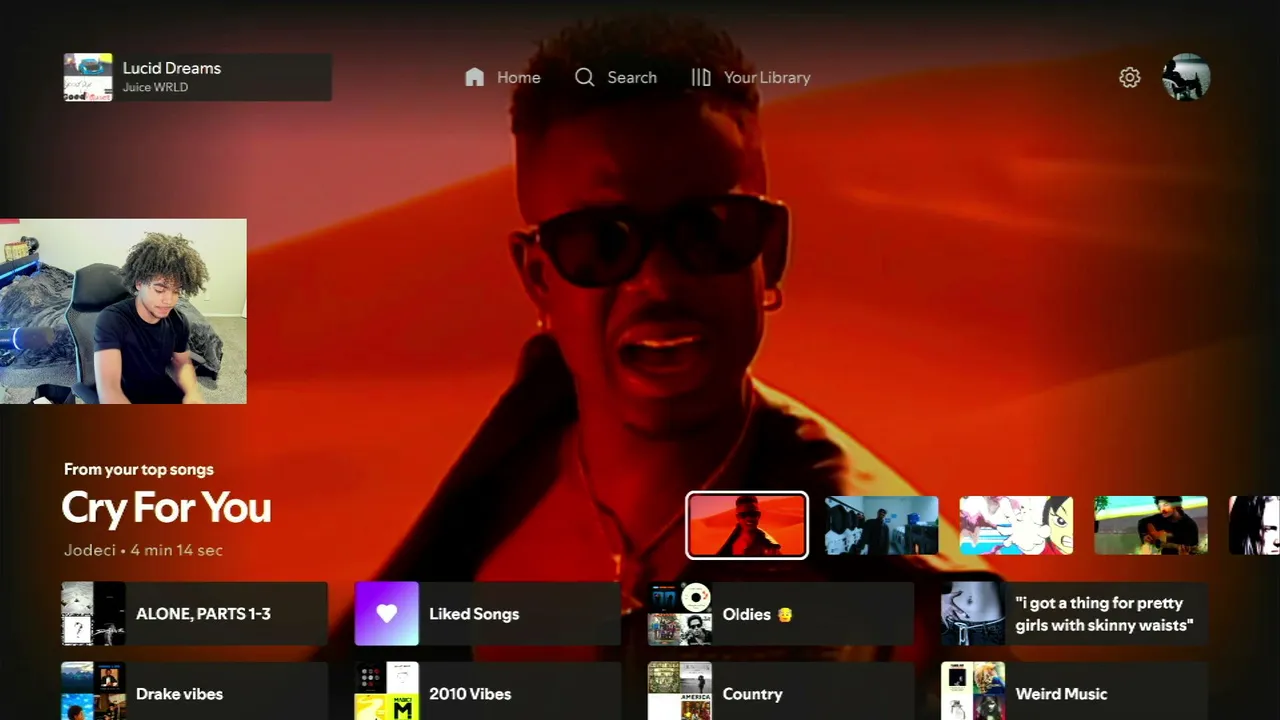Select the anime cartoon video thumbnail
The image size is (1280, 720).
1016,525
